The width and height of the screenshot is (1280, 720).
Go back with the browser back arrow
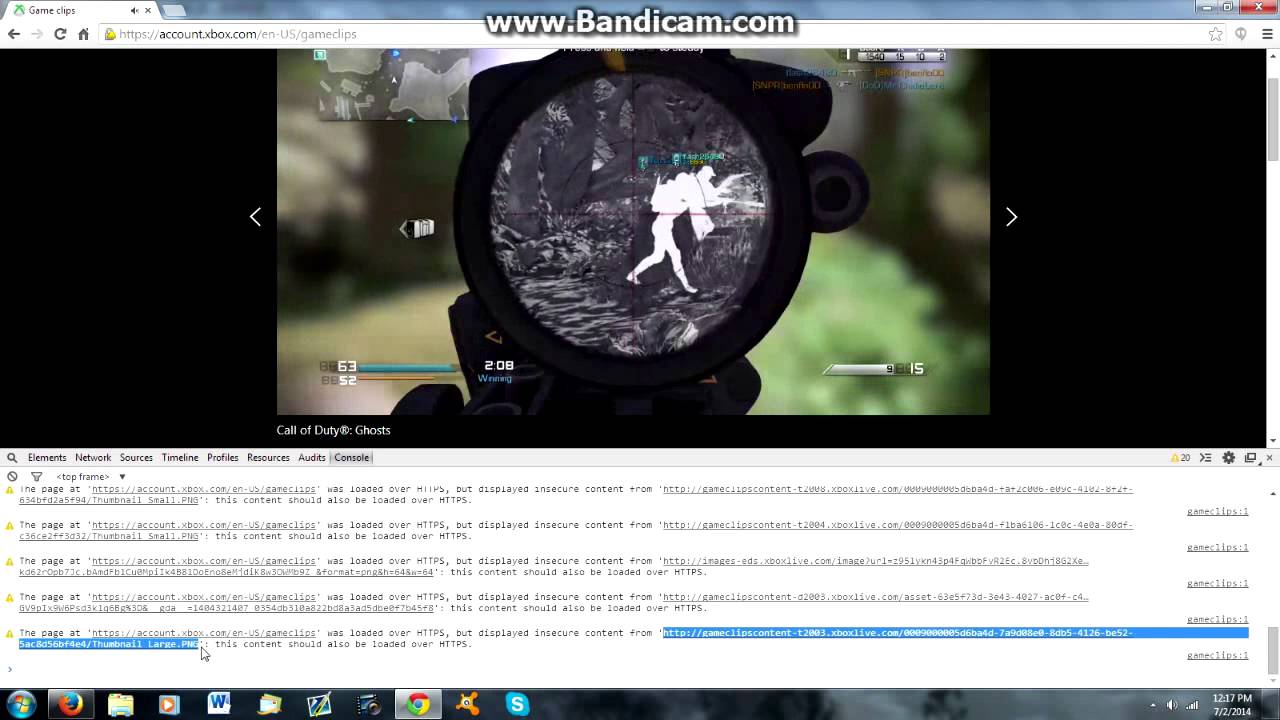[14, 34]
